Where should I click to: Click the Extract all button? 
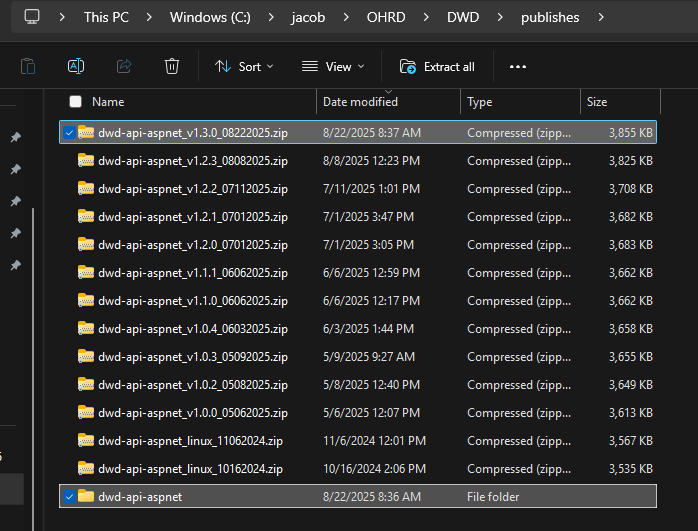click(437, 67)
